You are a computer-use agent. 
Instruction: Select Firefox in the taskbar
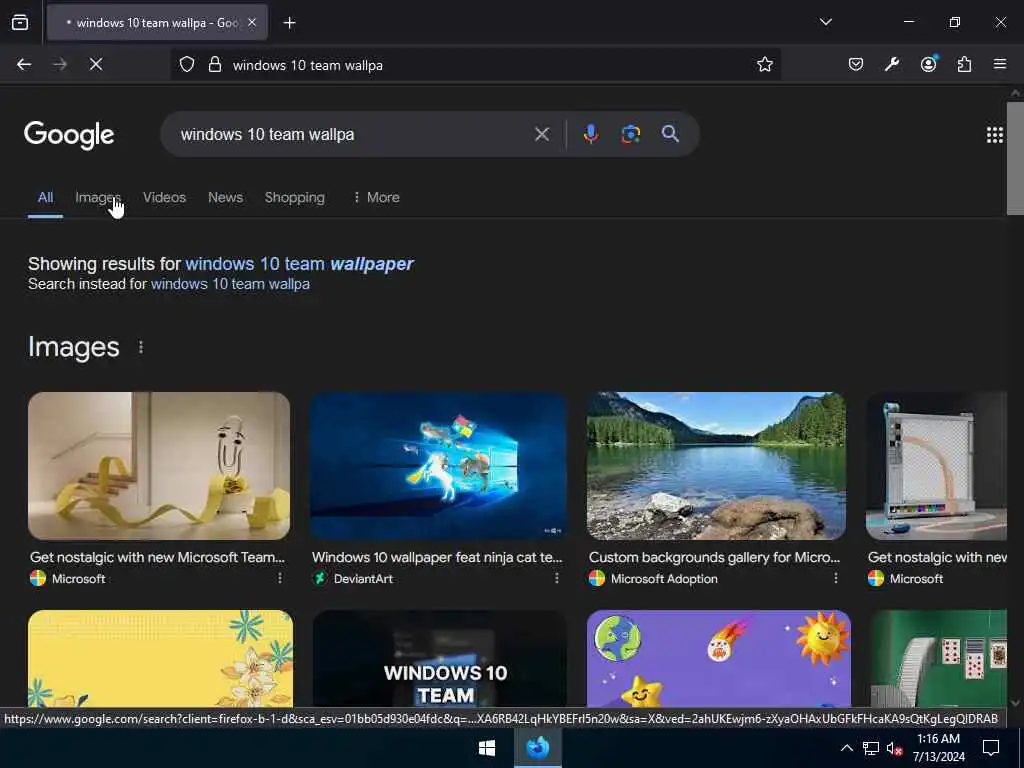(x=537, y=748)
